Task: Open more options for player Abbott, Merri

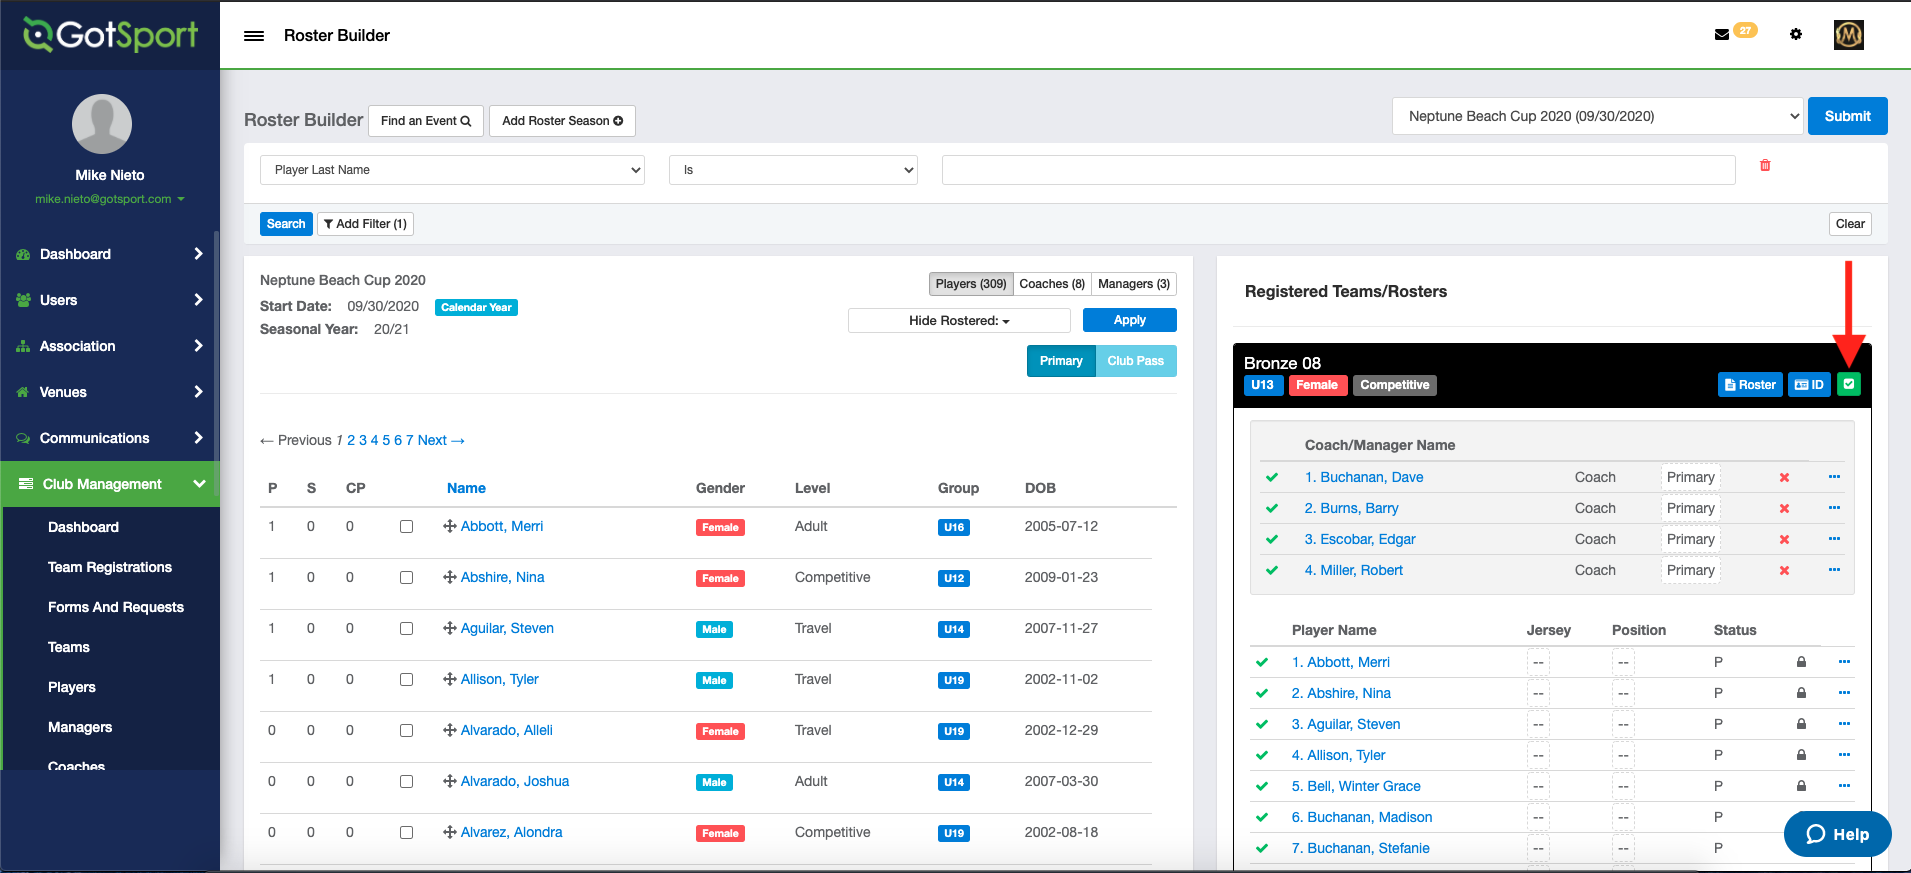Action: coord(1844,662)
